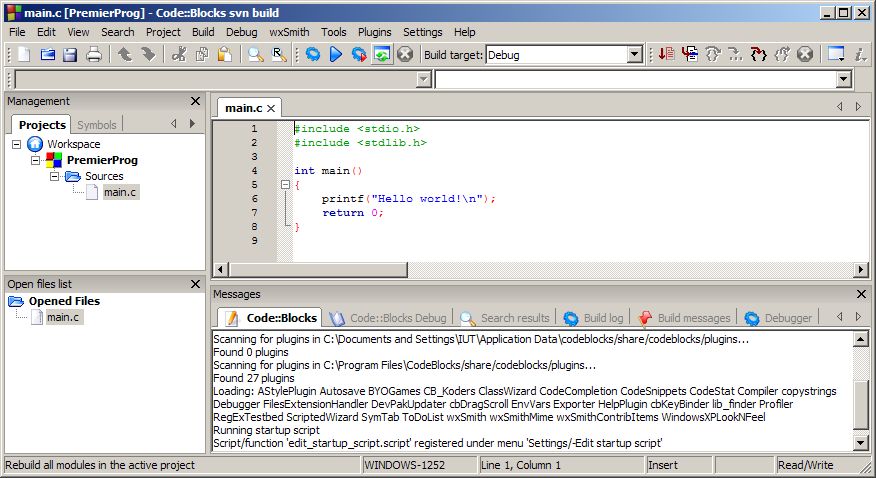Screen dimensions: 876x478
Task: Click the Cut scissors icon
Action: pyautogui.click(x=179, y=54)
